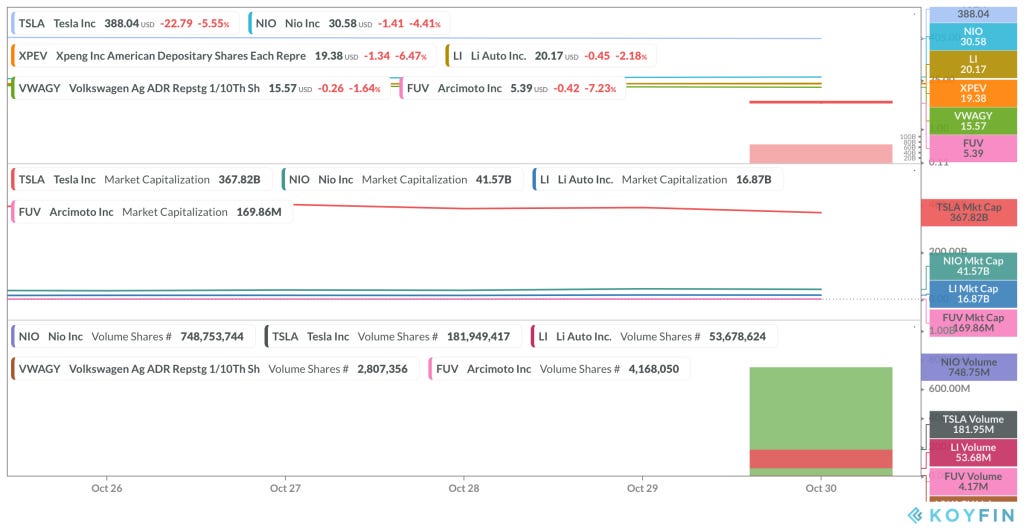Click the NIO 30.58 axis price tag

click(x=973, y=36)
